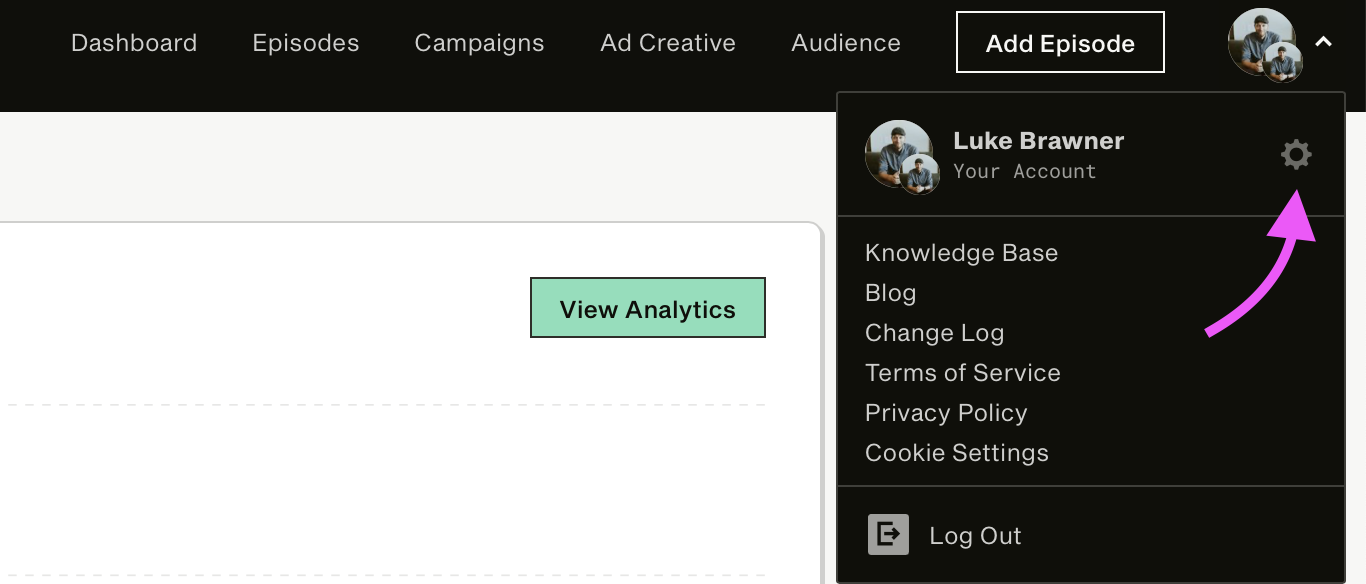Viewport: 1366px width, 584px height.
Task: Click Luke Brawner's avatar in the dropdown panel
Action: (901, 156)
